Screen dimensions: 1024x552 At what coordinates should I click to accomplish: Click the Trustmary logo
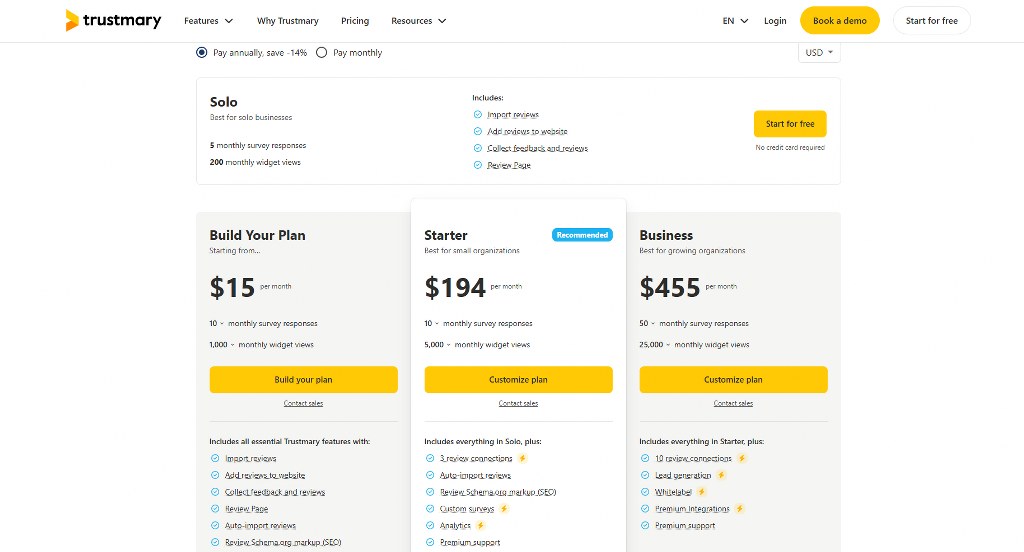tap(113, 20)
